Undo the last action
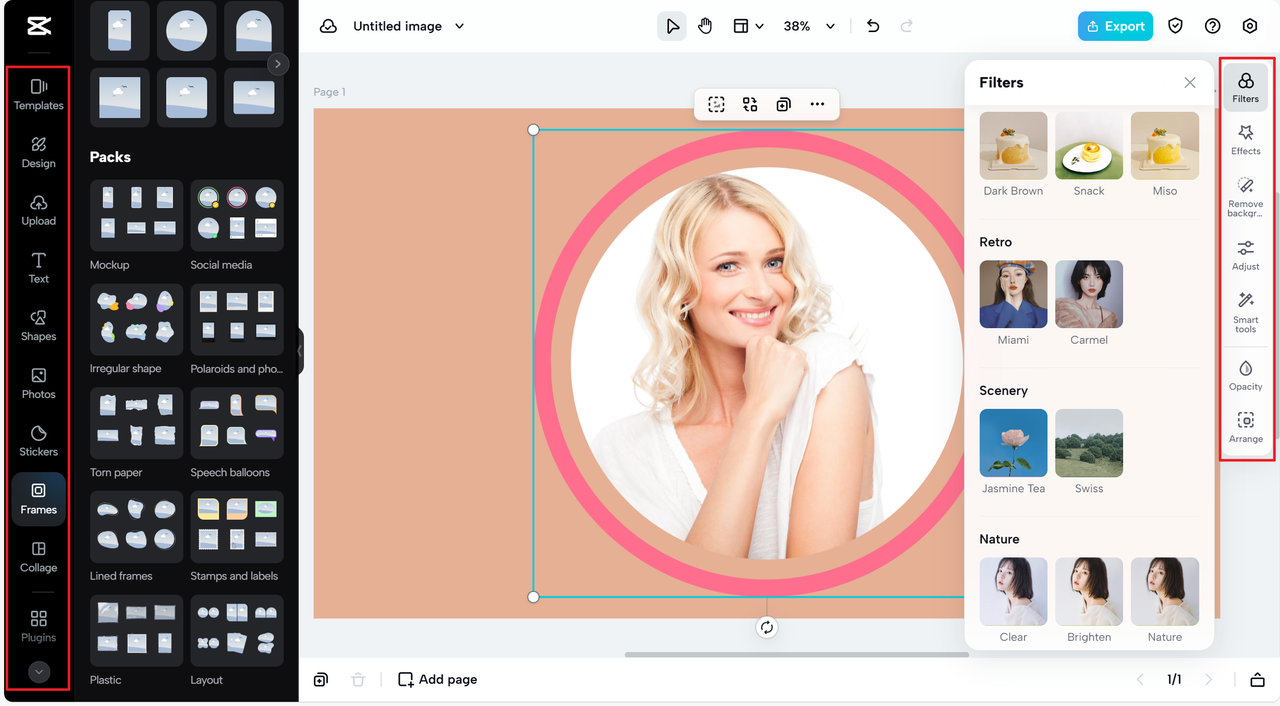Image resolution: width=1280 pixels, height=706 pixels. 873,26
